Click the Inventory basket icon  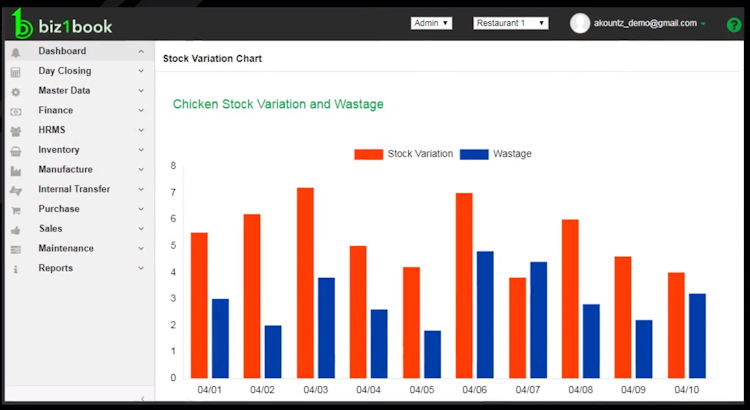[16, 151]
